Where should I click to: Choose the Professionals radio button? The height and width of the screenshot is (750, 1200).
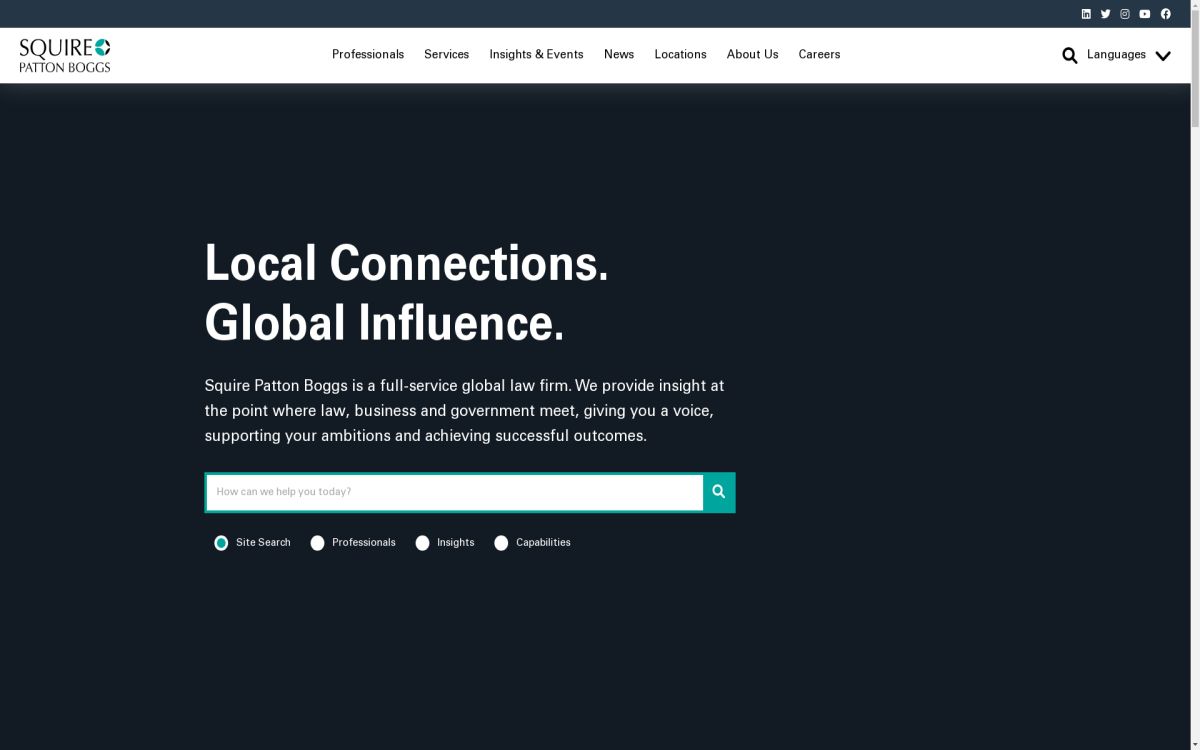[x=318, y=543]
